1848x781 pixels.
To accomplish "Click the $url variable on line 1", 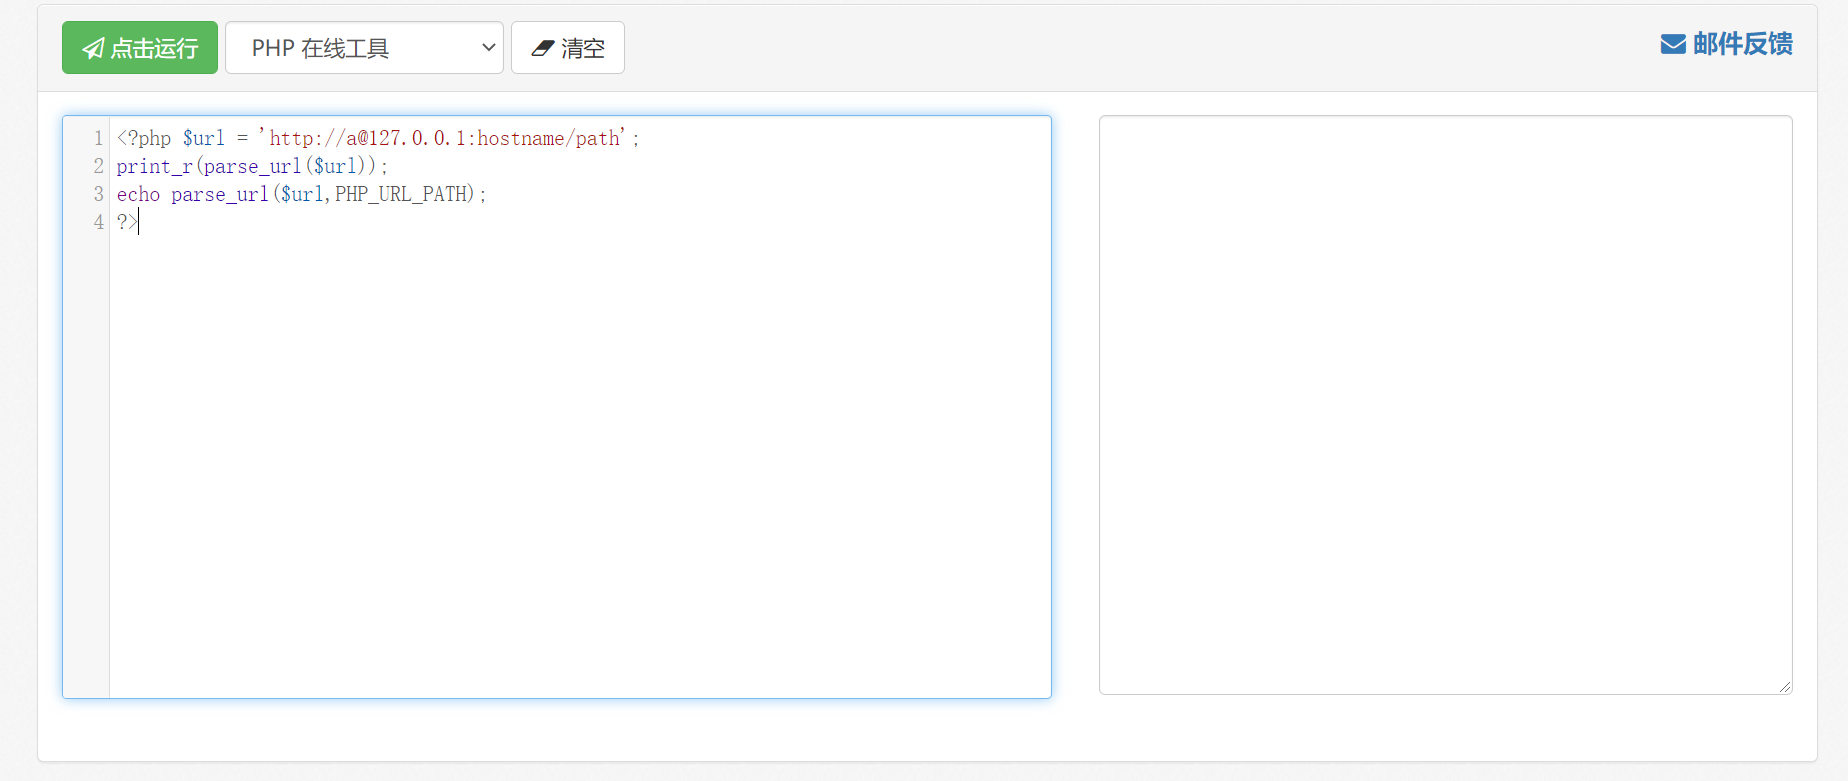I will [x=203, y=138].
